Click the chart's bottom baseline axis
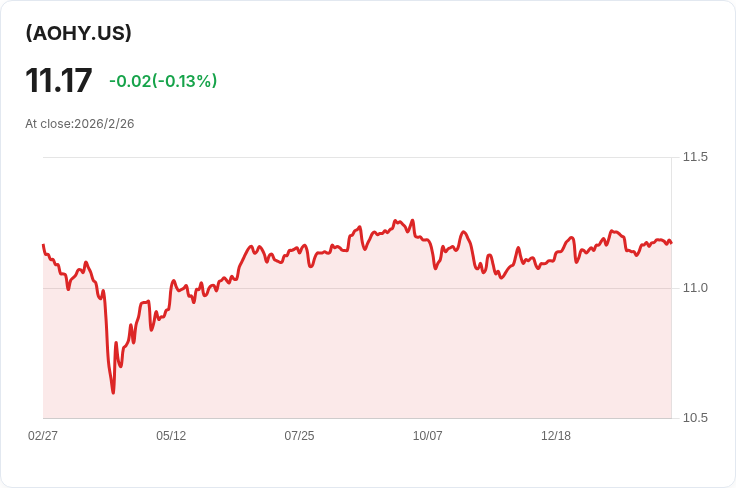This screenshot has height=488, width=736. (x=350, y=418)
